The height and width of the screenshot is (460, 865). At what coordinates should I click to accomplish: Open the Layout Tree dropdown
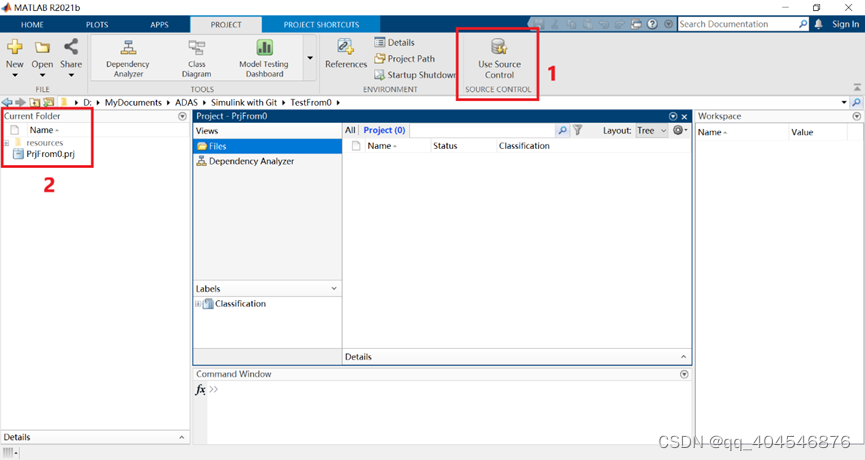point(652,131)
